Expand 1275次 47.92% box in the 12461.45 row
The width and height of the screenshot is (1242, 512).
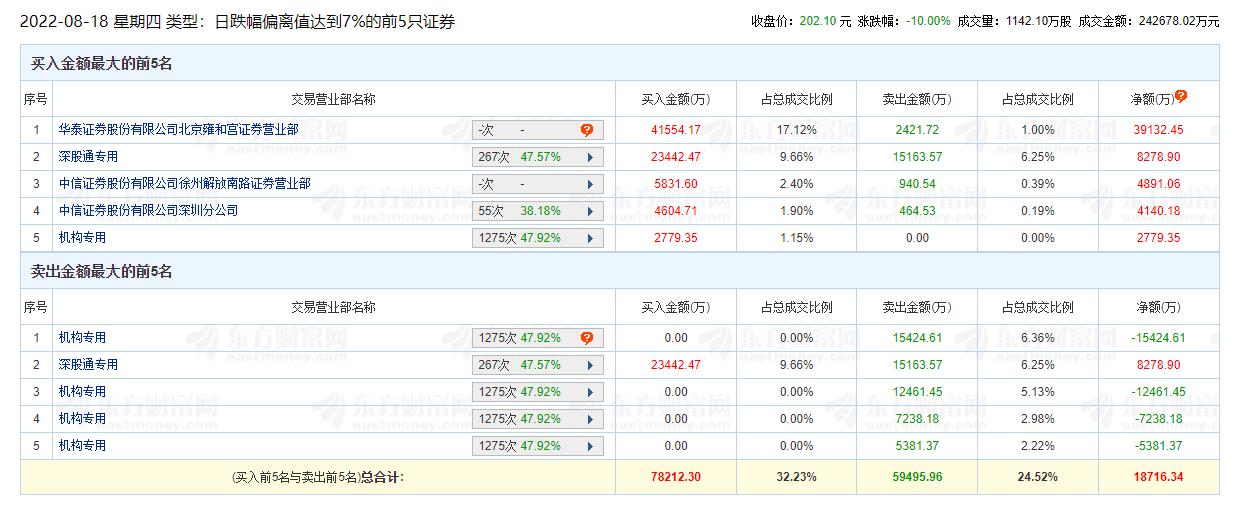click(x=538, y=392)
